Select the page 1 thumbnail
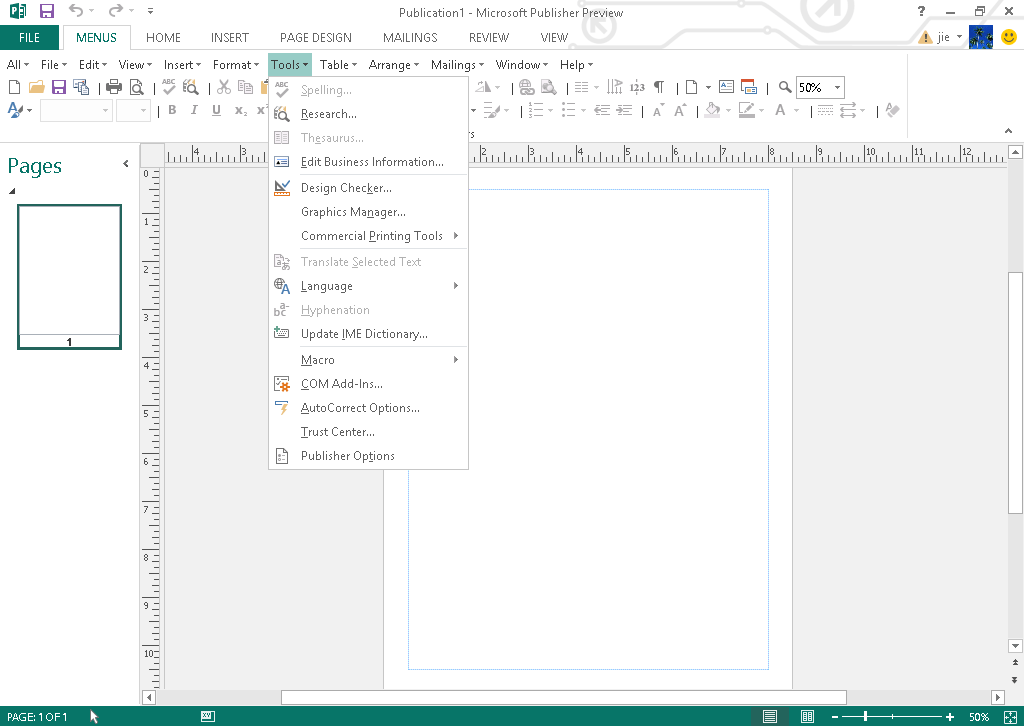This screenshot has height=726, width=1024. pos(69,277)
